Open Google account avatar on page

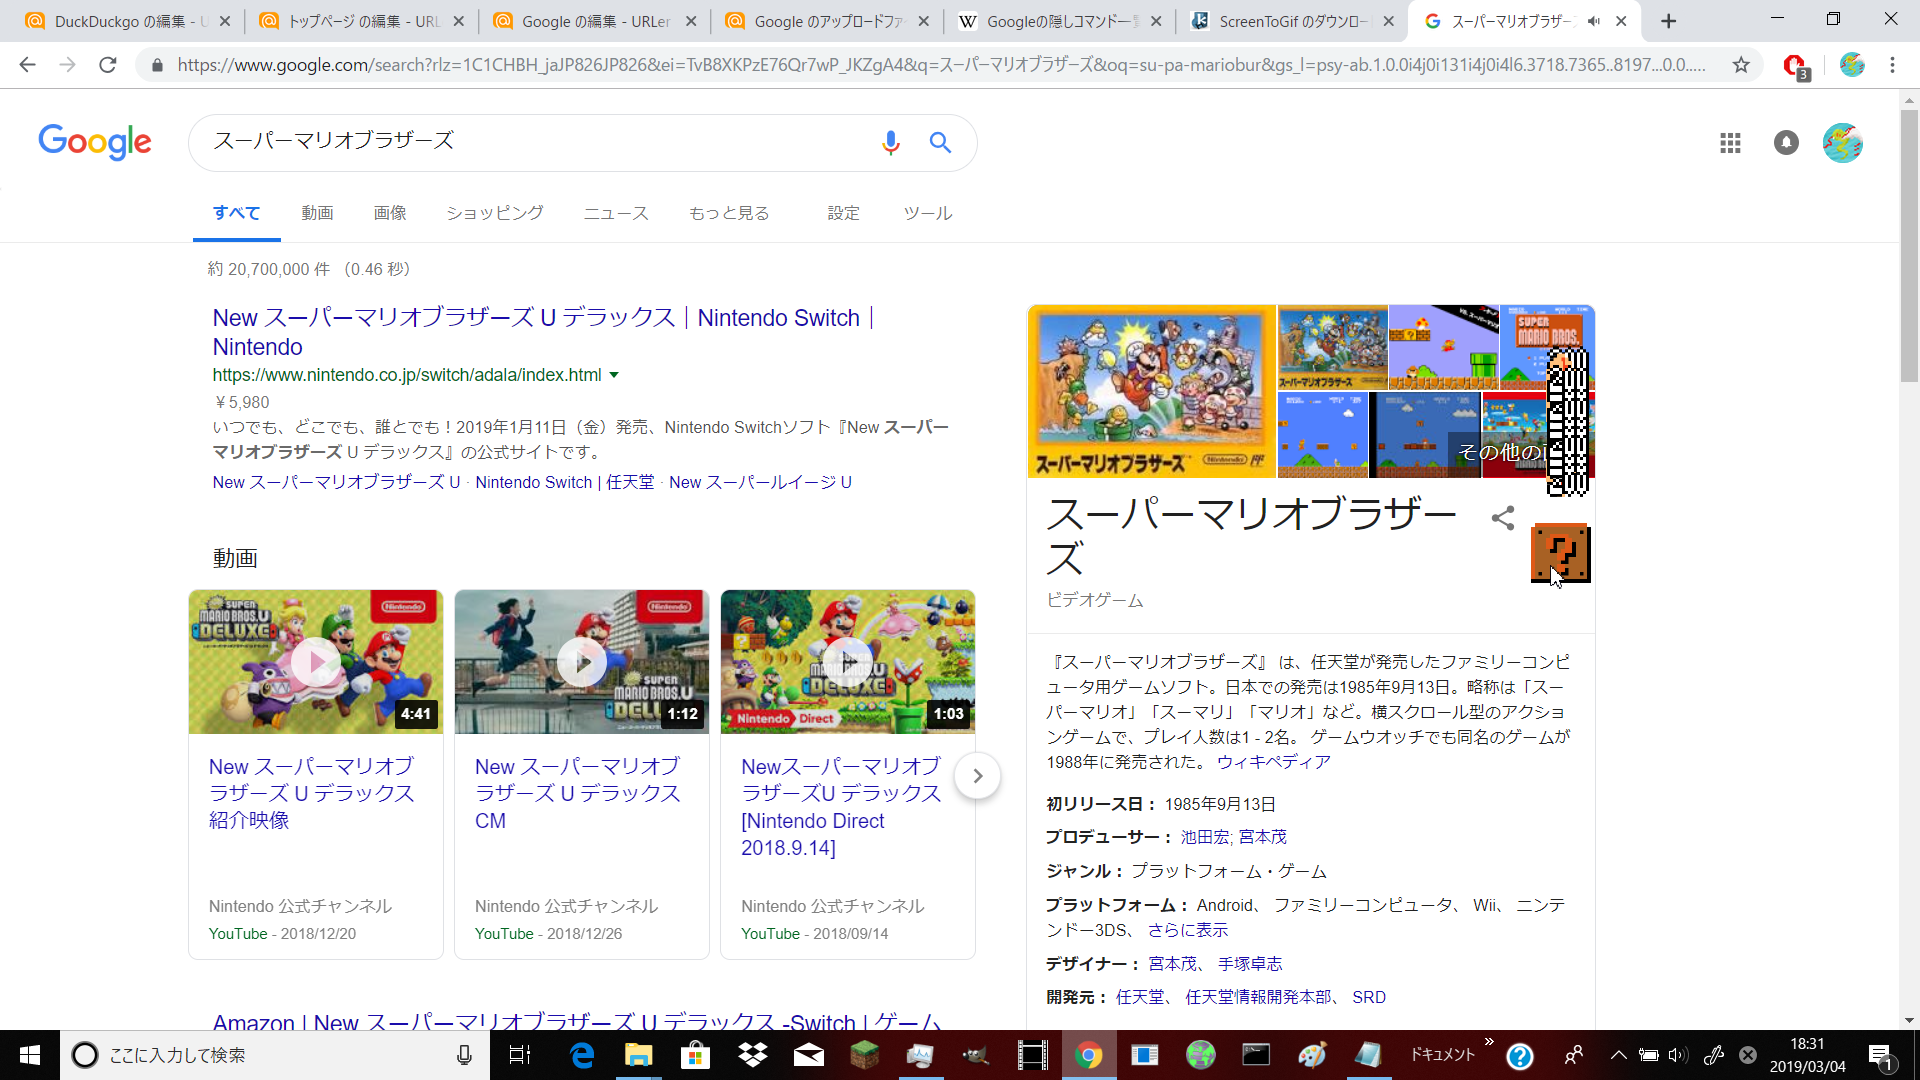[x=1842, y=143]
